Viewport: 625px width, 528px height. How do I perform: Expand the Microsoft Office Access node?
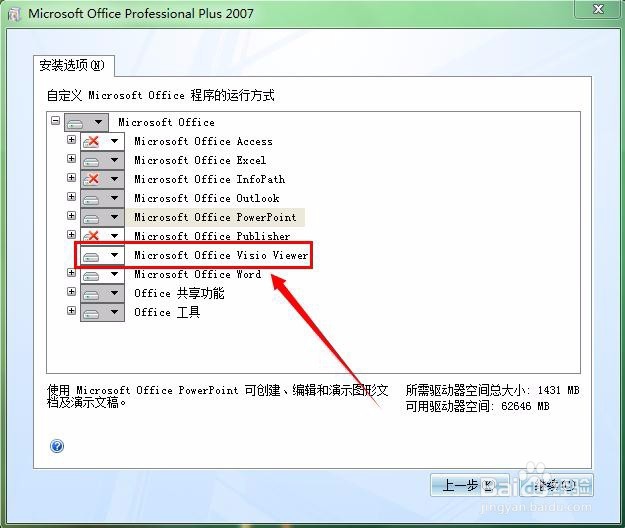pos(71,139)
